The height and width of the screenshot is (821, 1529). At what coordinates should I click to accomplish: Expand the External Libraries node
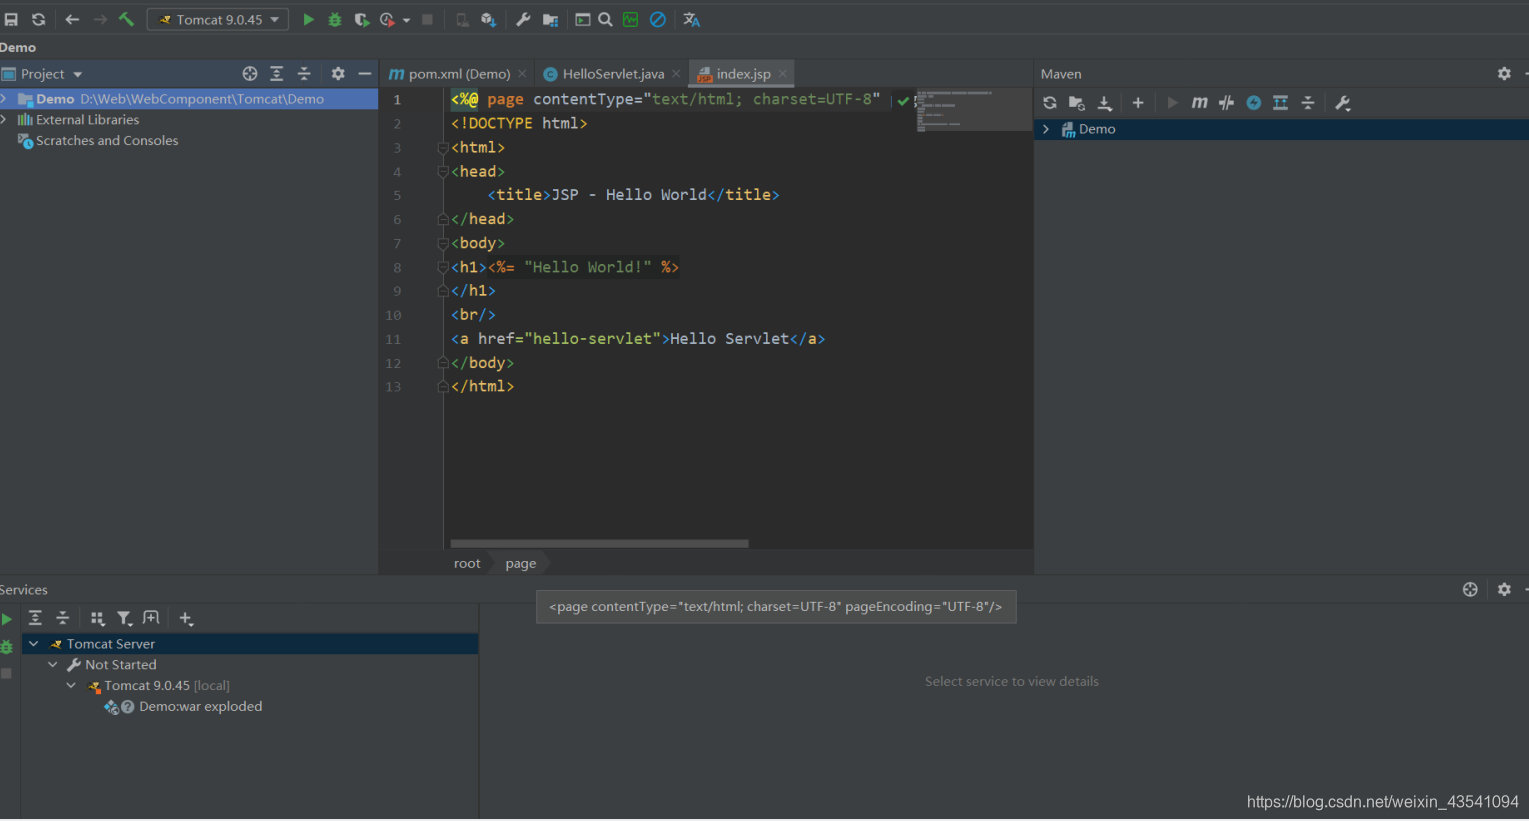coord(5,120)
